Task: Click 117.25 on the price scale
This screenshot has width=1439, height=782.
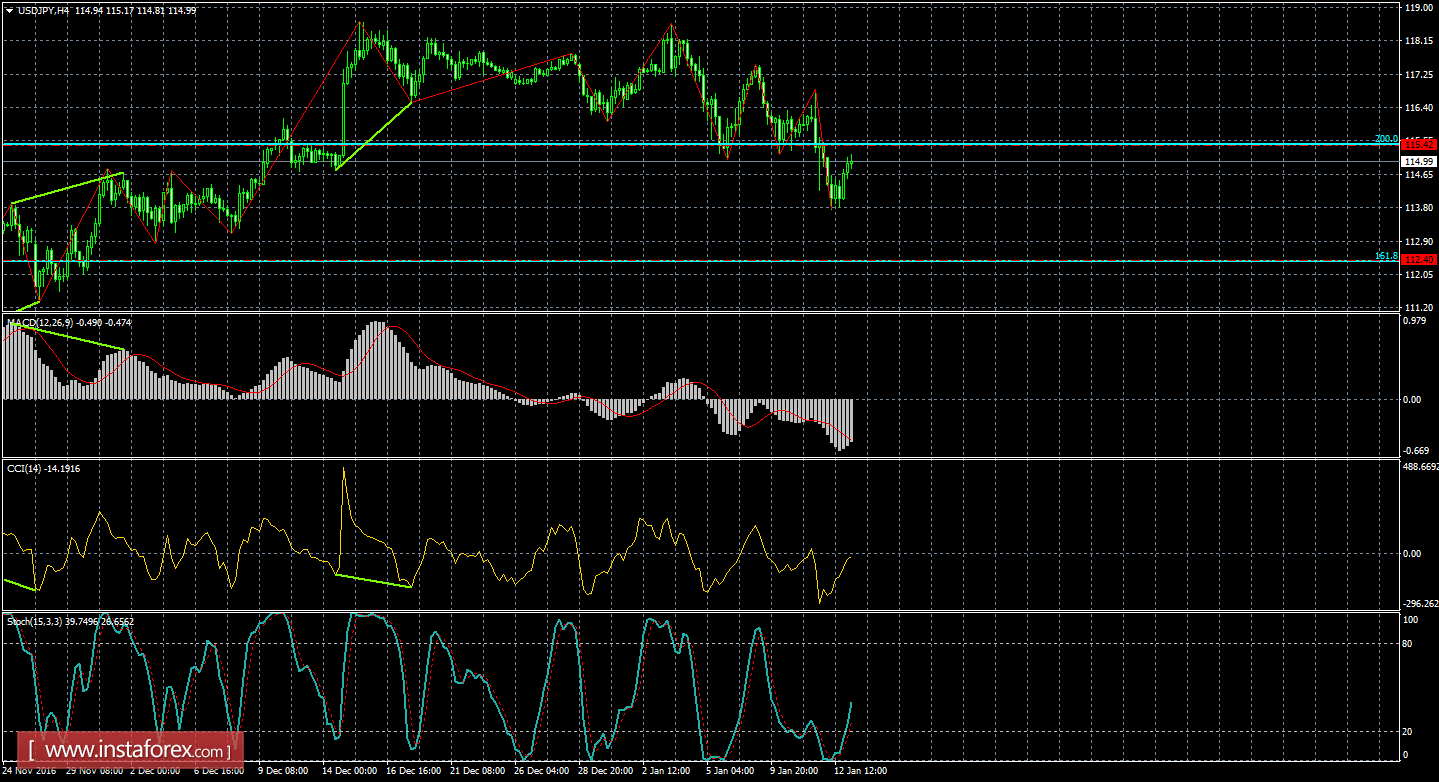Action: pyautogui.click(x=1419, y=75)
